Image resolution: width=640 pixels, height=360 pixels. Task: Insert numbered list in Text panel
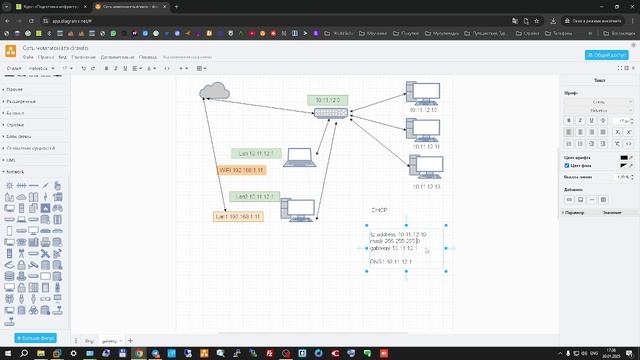coord(569,144)
